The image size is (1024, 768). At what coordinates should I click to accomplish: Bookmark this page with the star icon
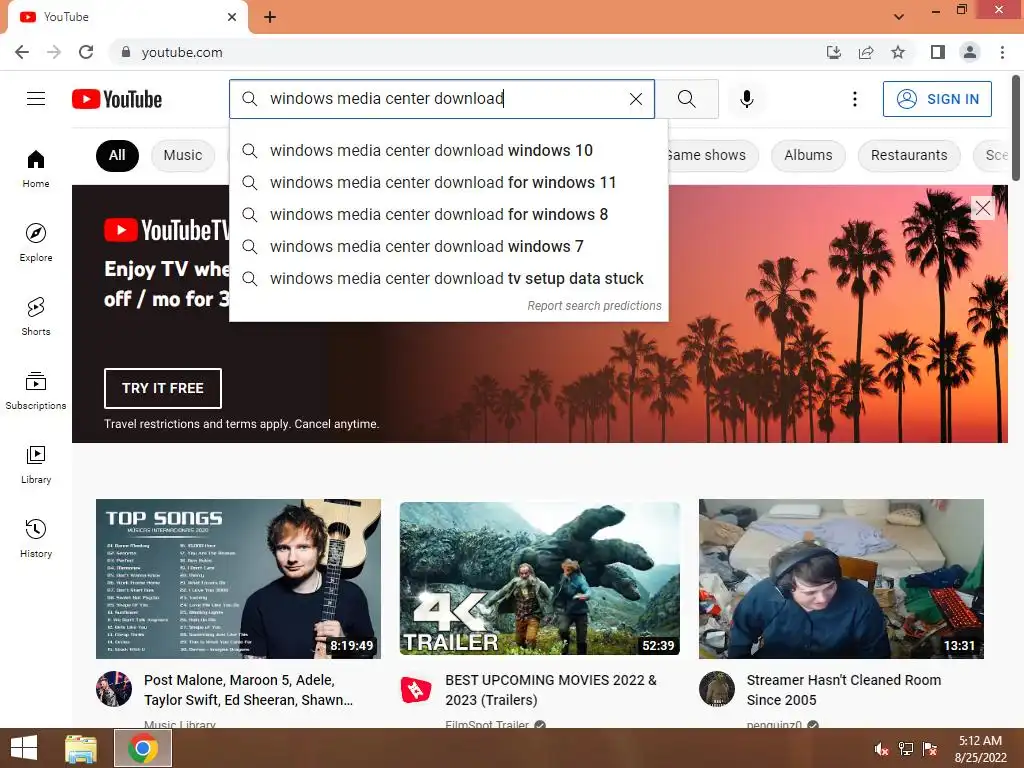898,52
